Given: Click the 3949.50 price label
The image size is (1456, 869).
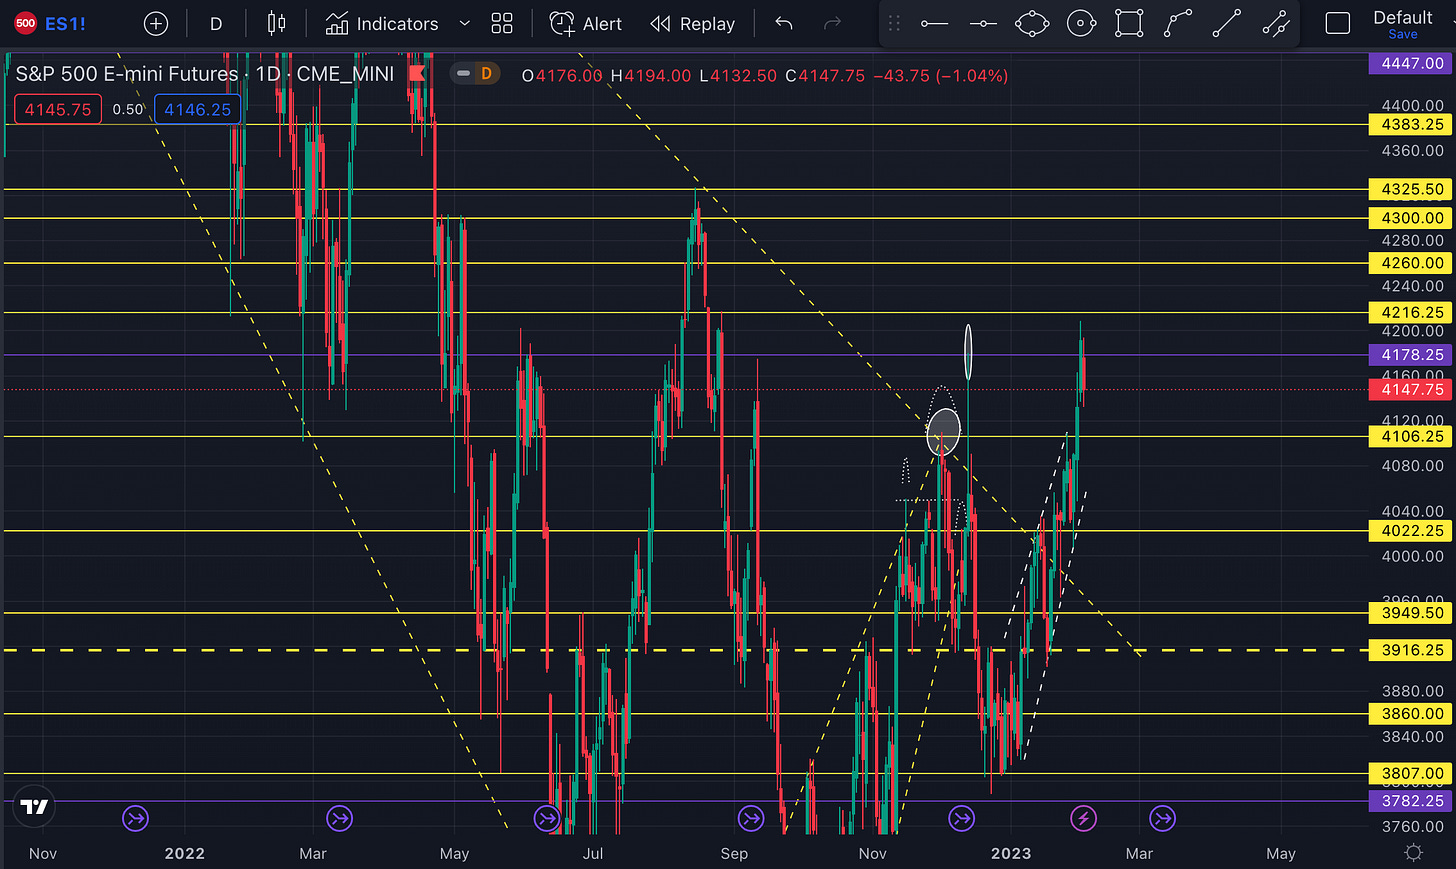Looking at the screenshot, I should pos(1412,613).
